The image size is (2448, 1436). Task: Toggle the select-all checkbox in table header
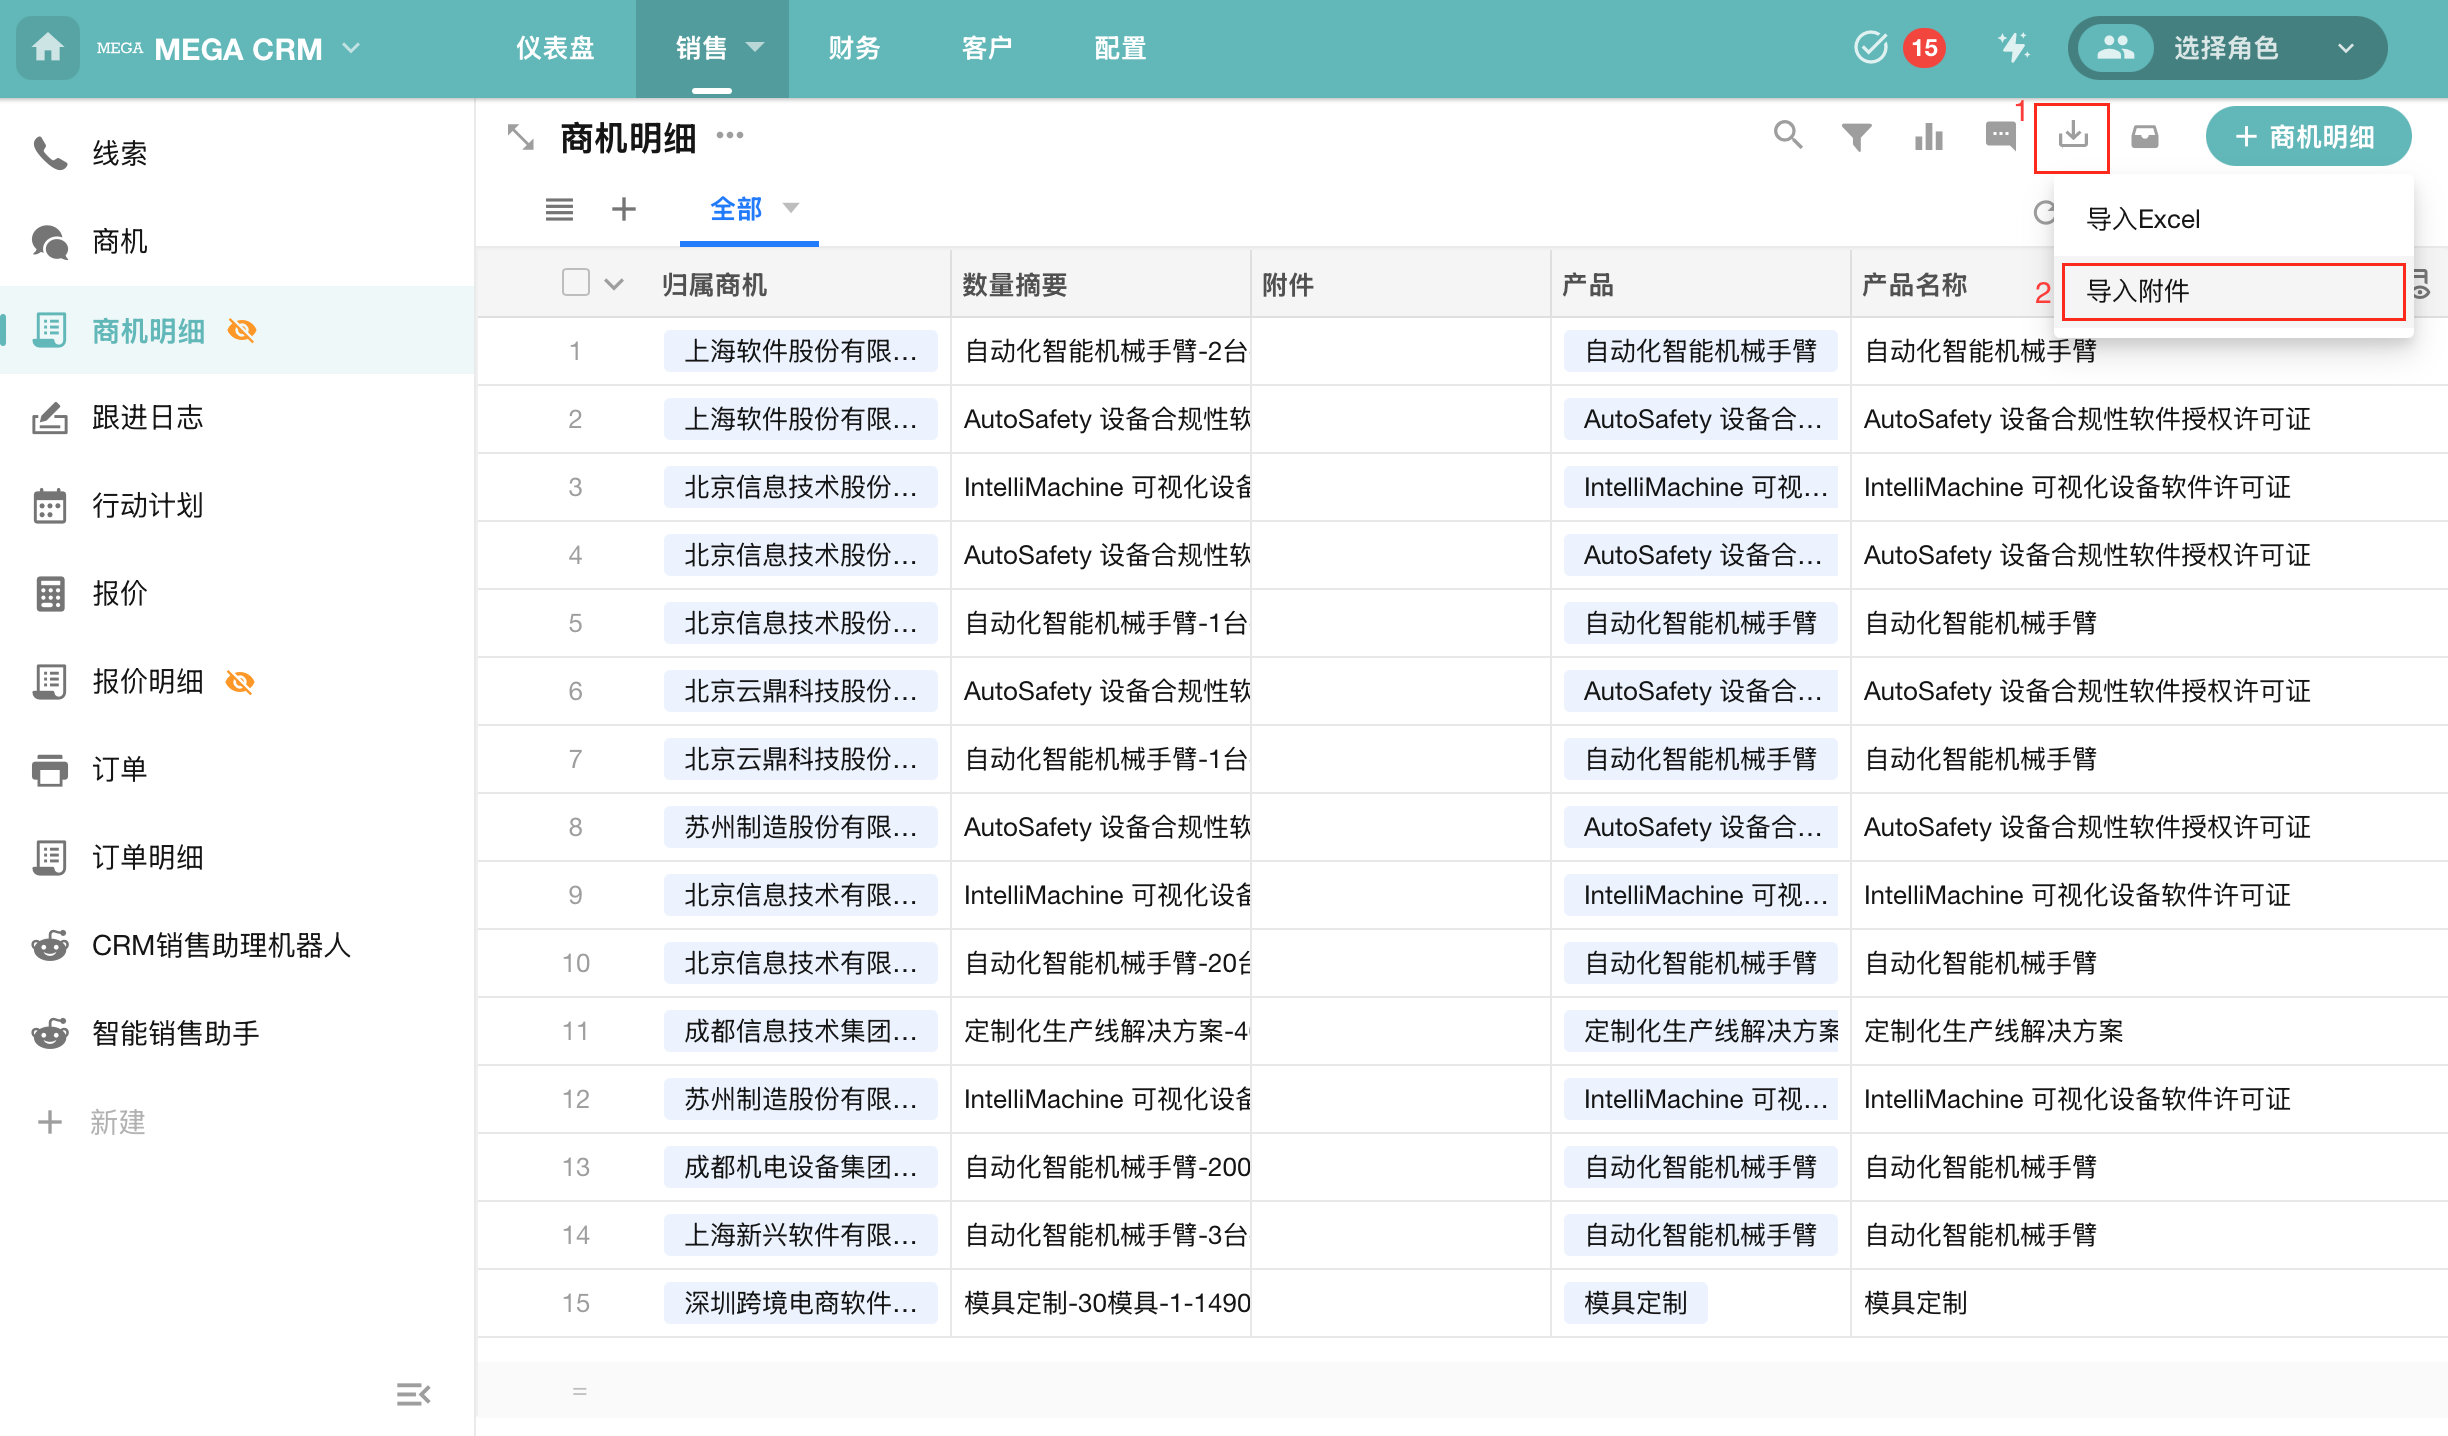[x=576, y=283]
